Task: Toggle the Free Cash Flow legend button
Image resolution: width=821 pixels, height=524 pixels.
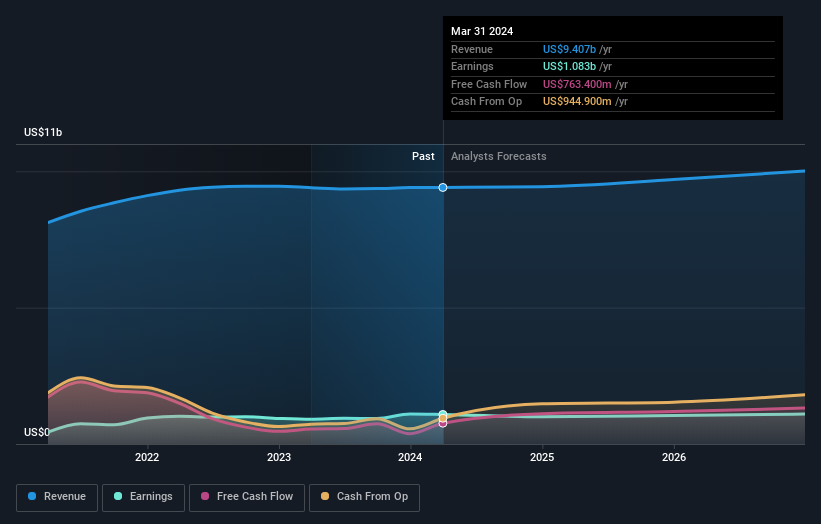Action: (247, 497)
